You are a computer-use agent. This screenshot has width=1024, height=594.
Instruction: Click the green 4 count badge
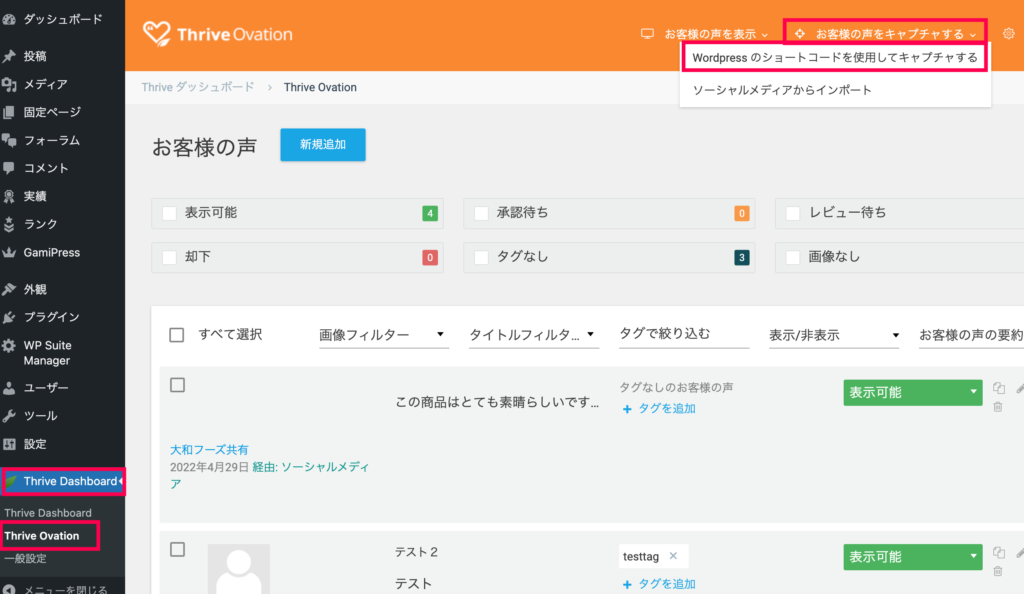point(430,213)
